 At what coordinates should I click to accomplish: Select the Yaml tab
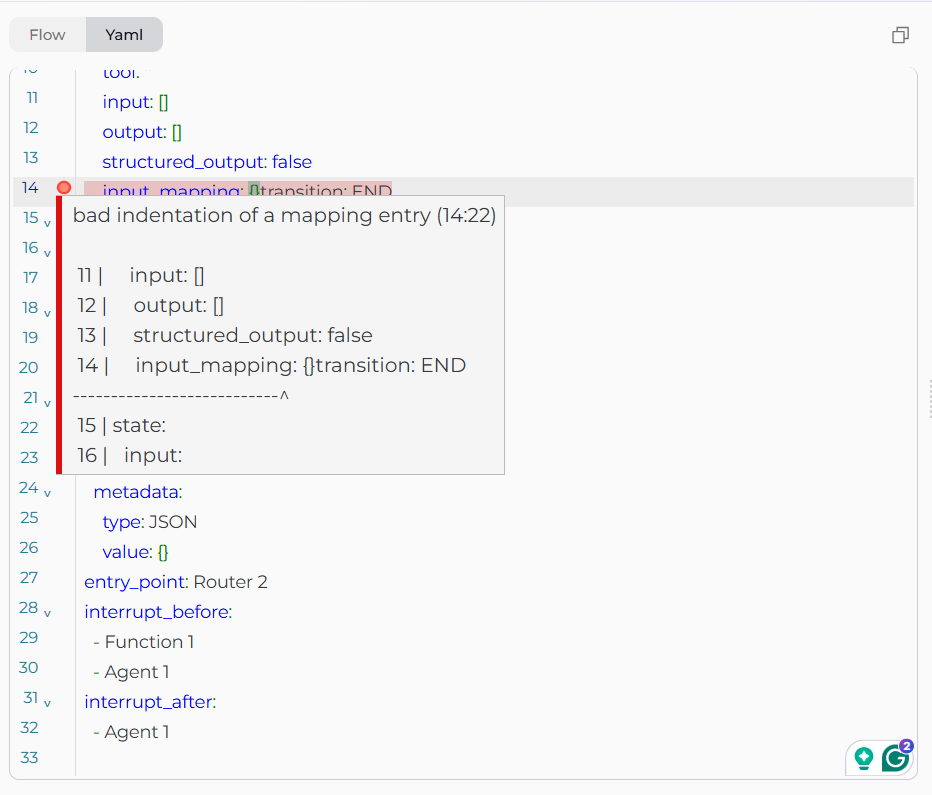click(124, 35)
